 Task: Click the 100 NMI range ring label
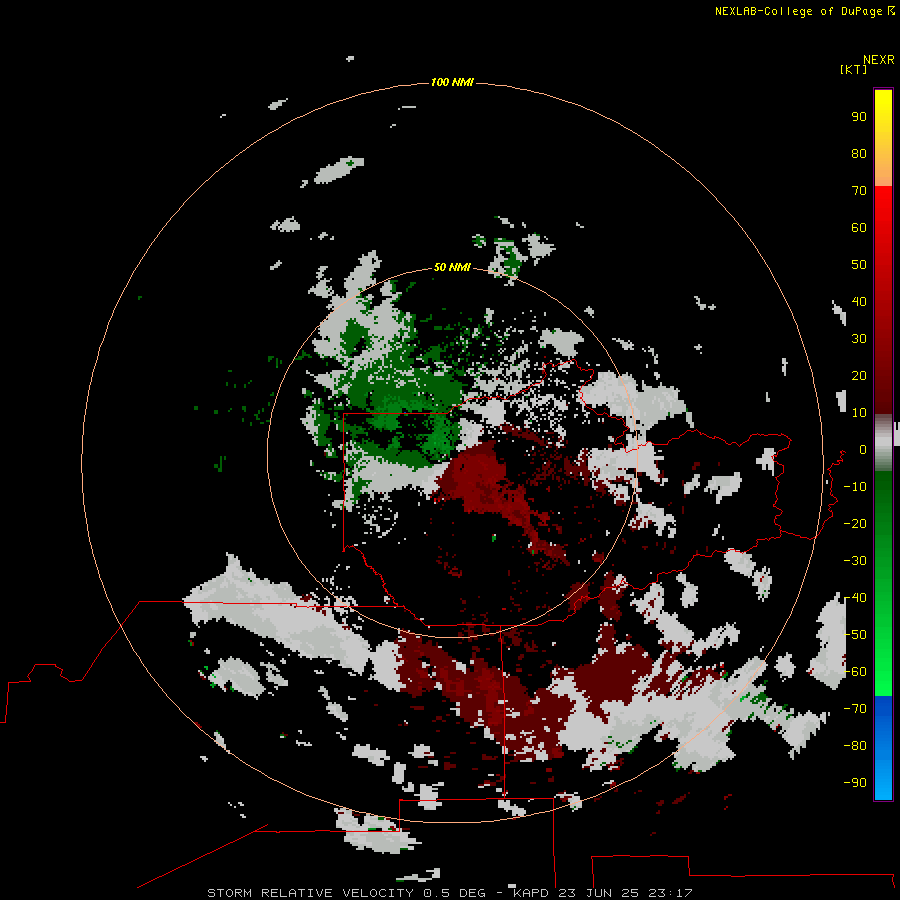(452, 82)
